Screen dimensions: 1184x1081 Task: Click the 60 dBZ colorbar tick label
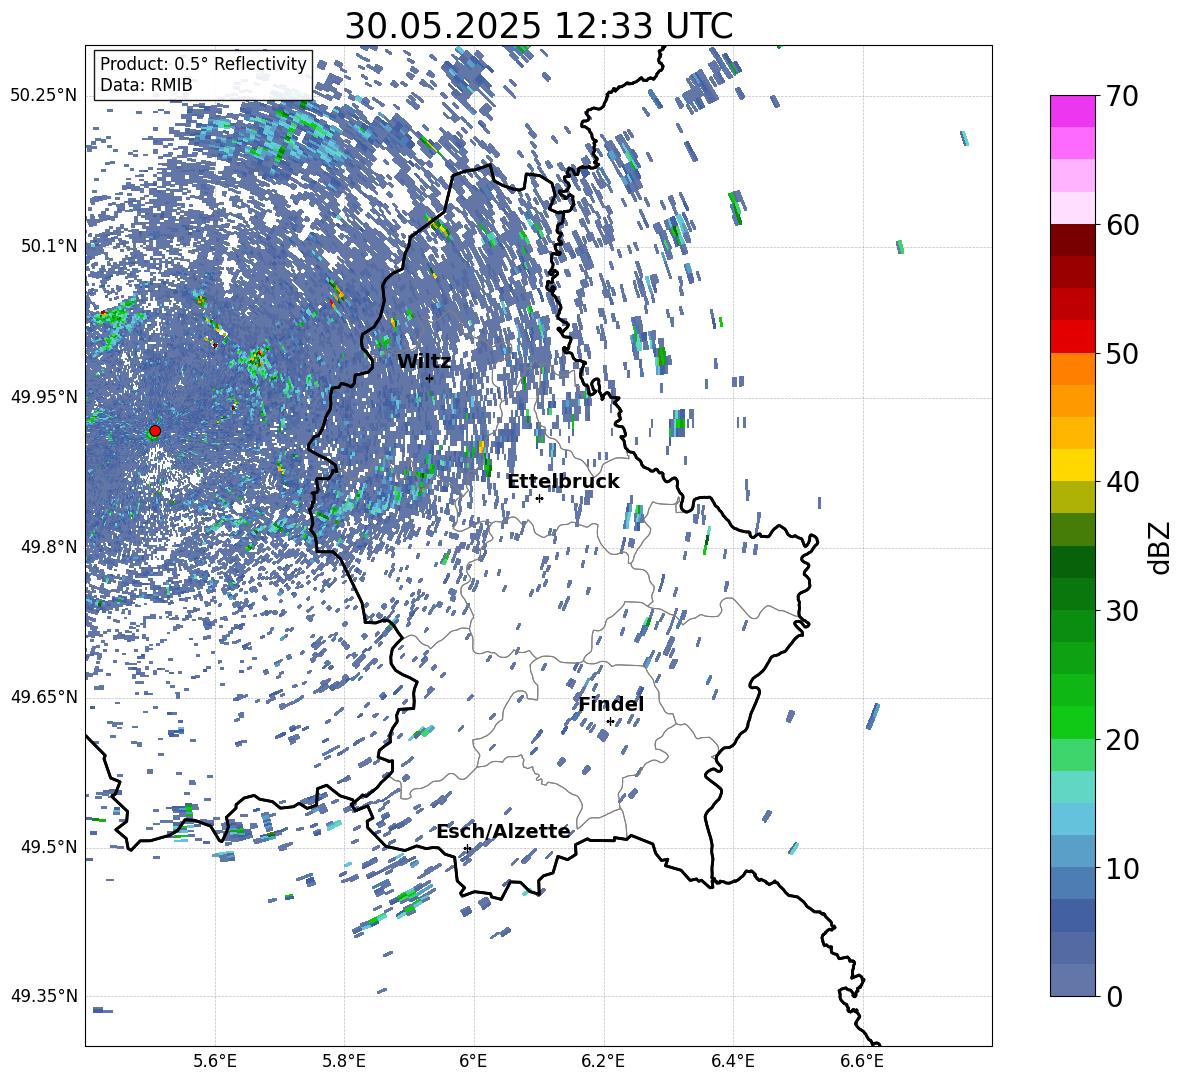[x=1123, y=225]
